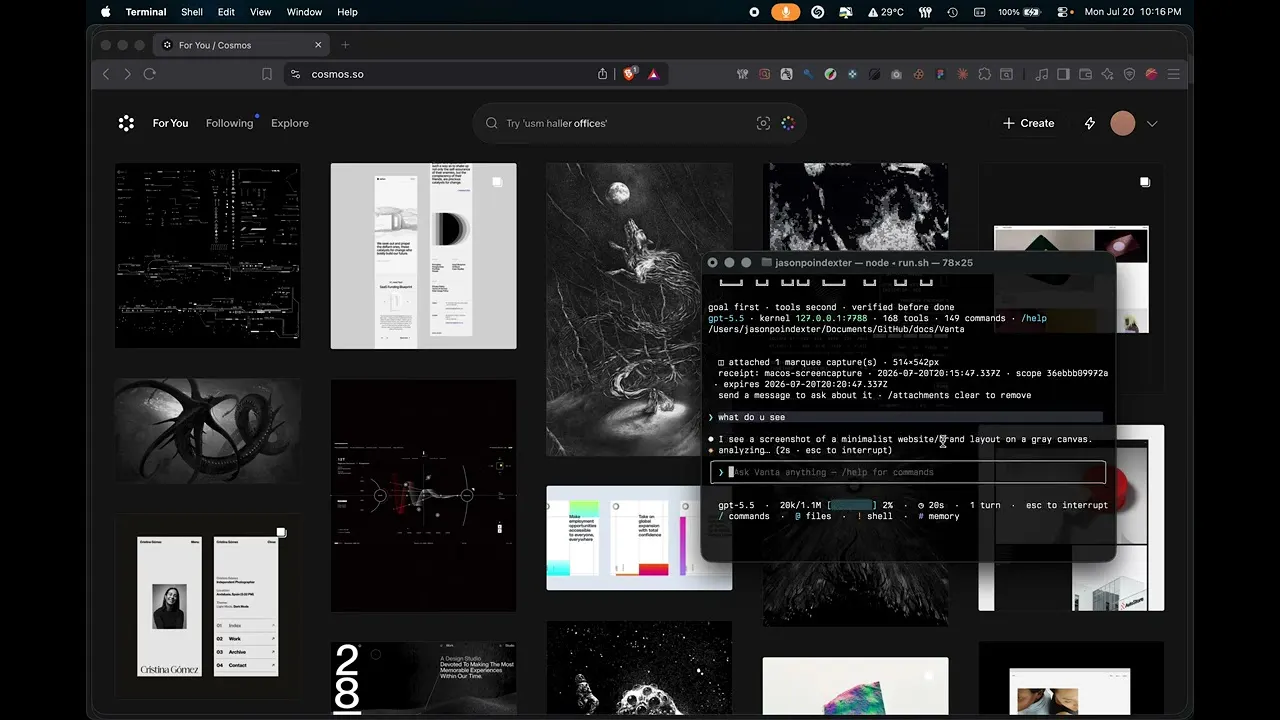Viewport: 1280px width, 720px height.
Task: Click the Cosmos logo in the site header
Action: (x=126, y=123)
